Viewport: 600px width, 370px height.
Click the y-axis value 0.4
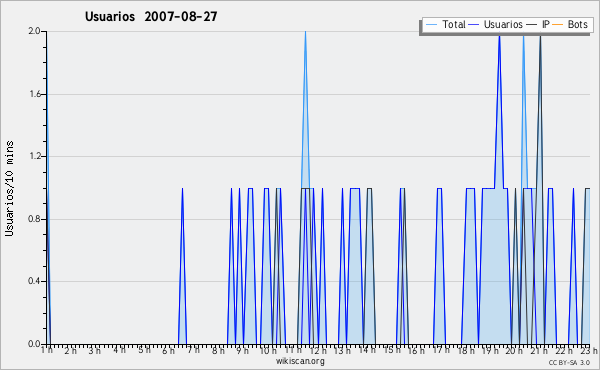coord(34,282)
